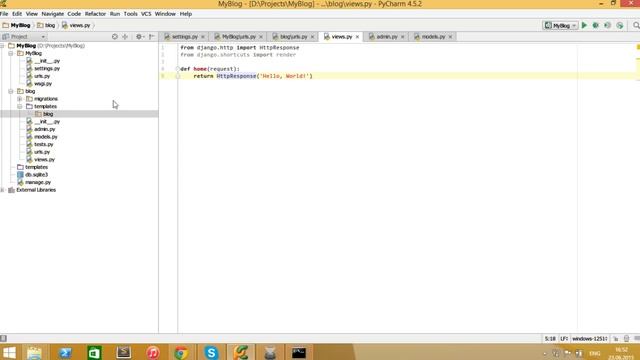The height and width of the screenshot is (360, 640).
Task: Click the LF line separator in status bar
Action: (x=564, y=339)
